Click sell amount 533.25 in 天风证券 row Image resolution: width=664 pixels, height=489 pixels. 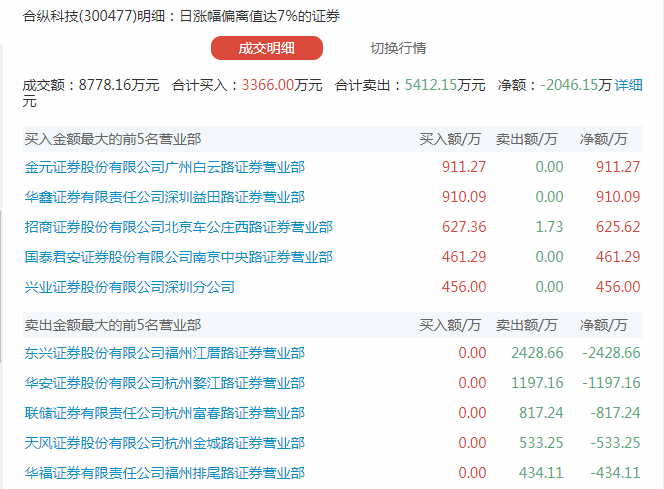541,443
